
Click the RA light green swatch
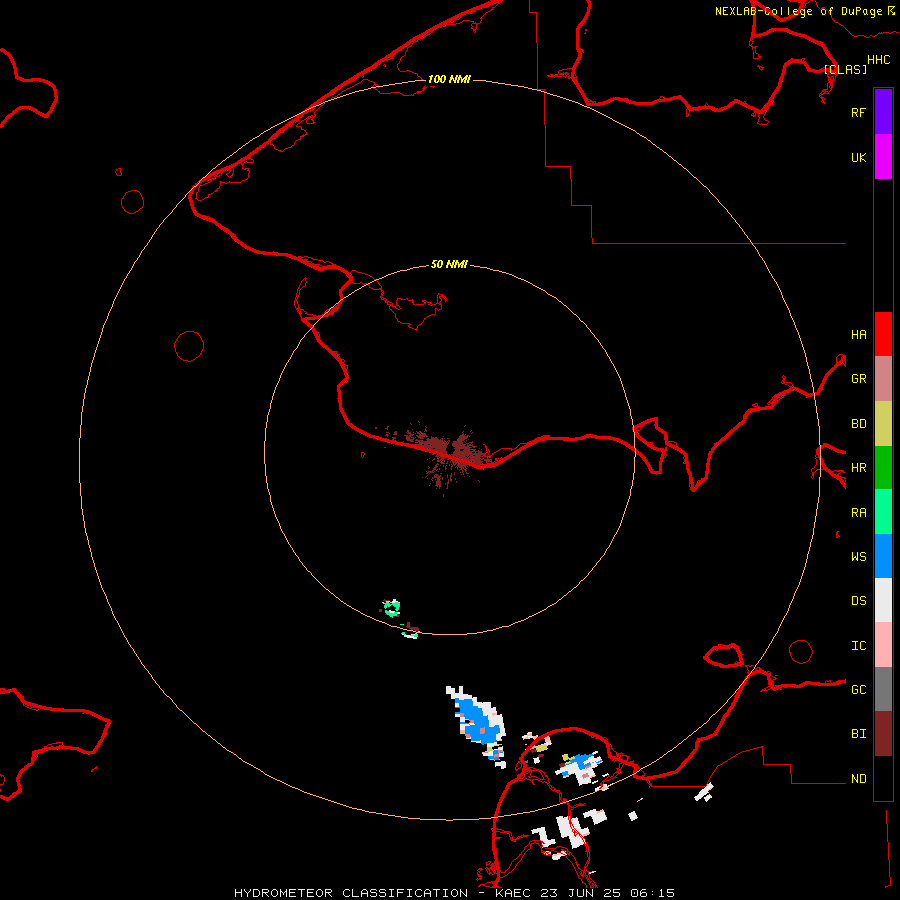tap(883, 512)
